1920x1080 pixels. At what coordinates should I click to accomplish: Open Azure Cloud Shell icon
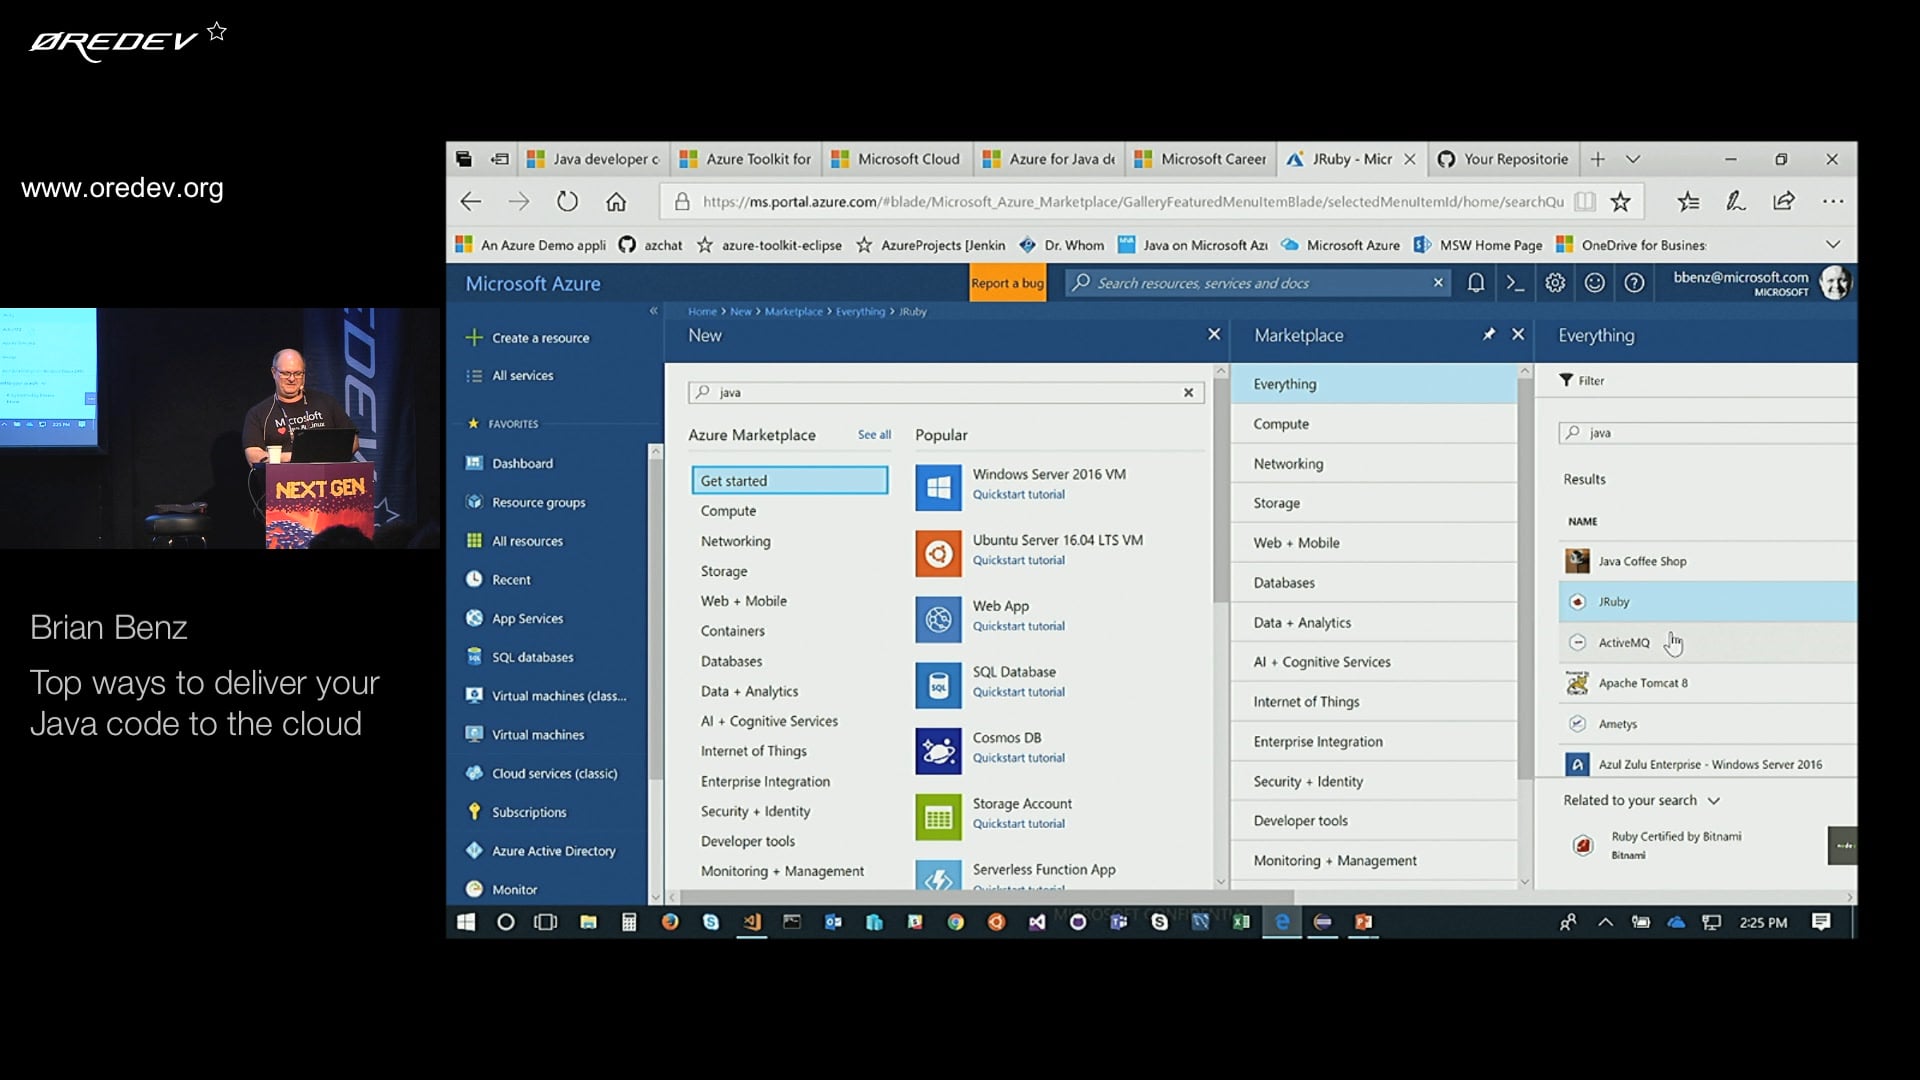point(1515,284)
